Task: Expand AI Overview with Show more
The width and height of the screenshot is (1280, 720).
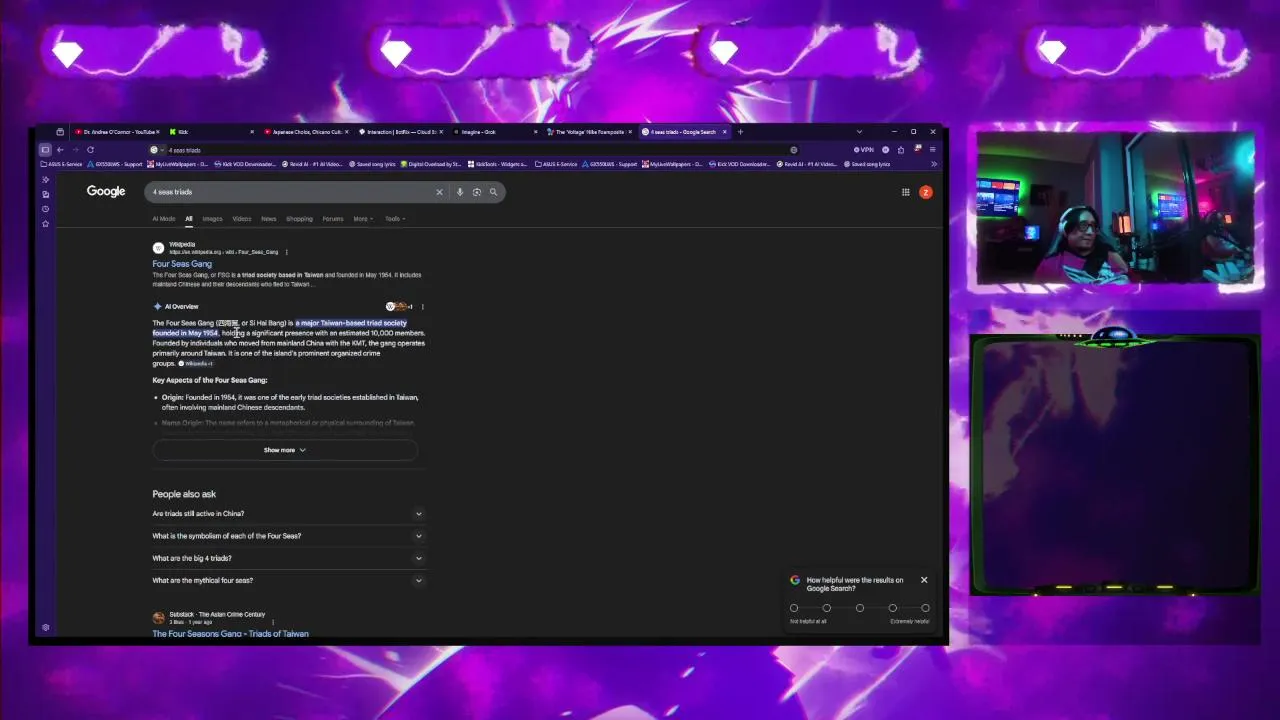Action: (285, 450)
